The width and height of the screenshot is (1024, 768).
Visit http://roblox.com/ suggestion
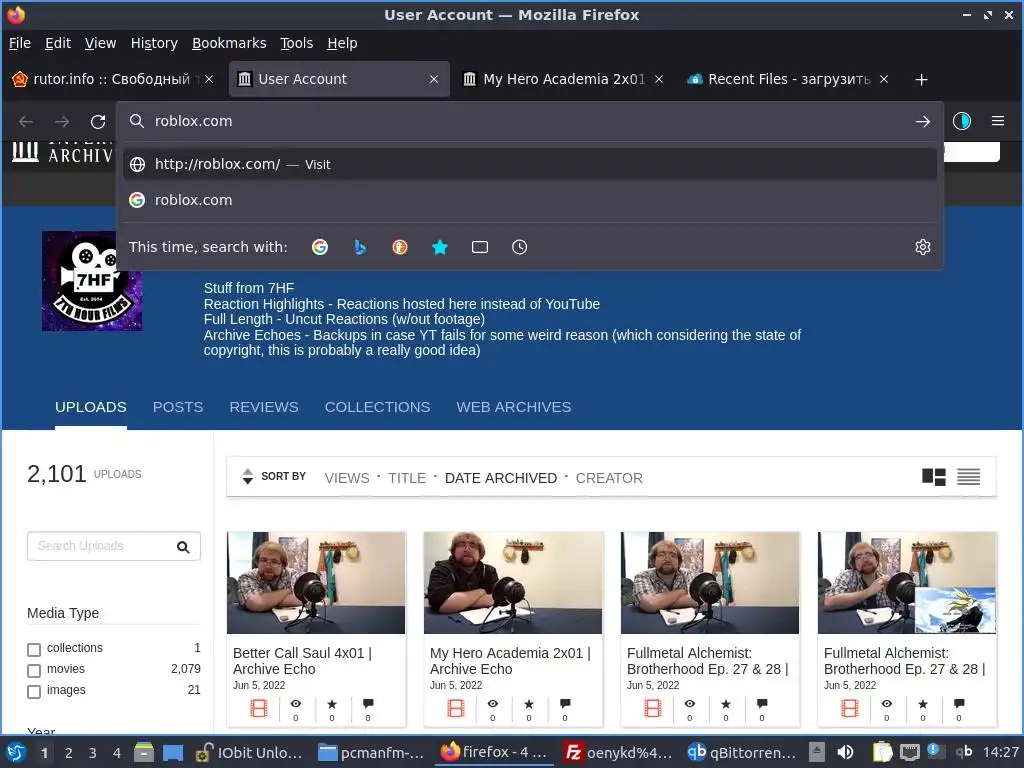tap(530, 165)
